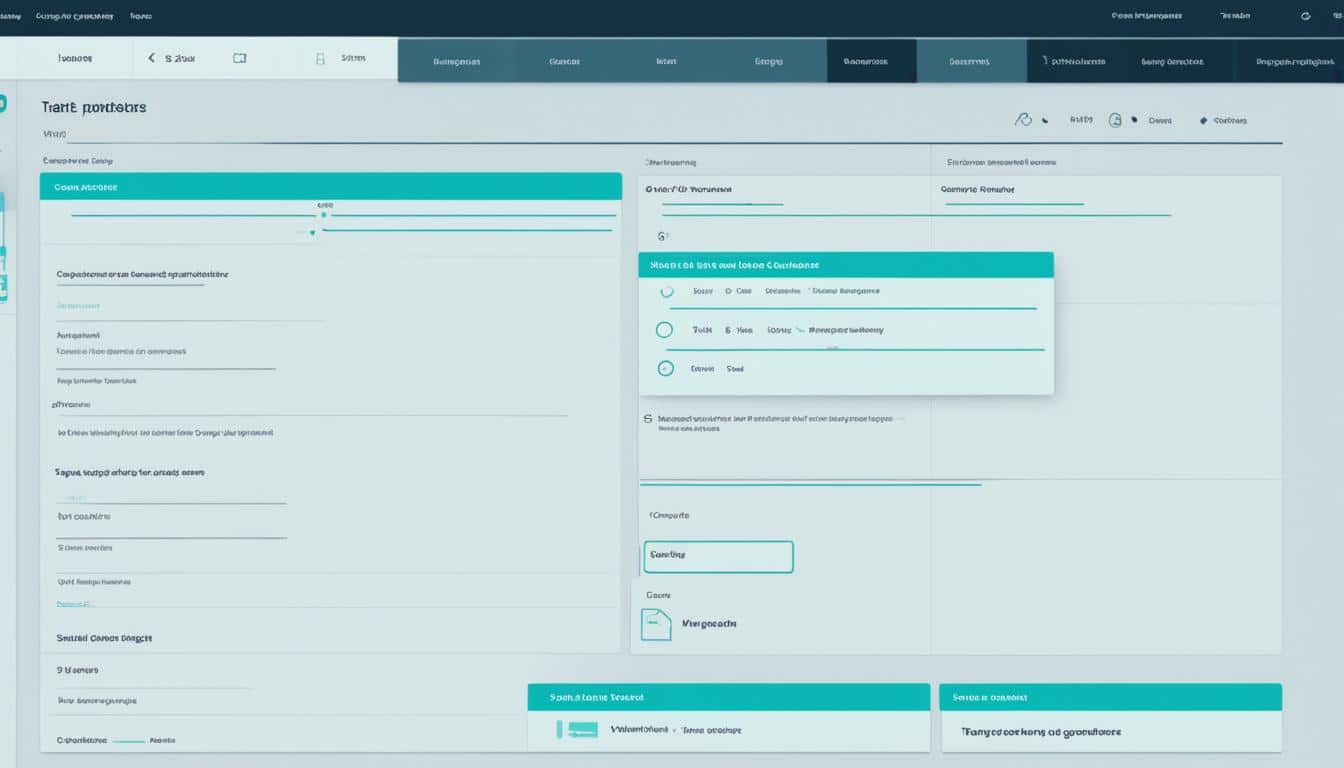The image size is (1344, 768).
Task: Click the back chevron arrow in the toolbar
Action: (x=152, y=58)
